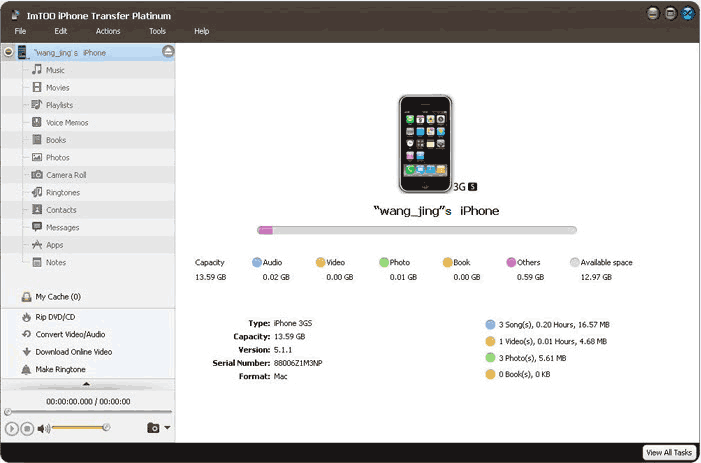Adjust the volume slider
701x463 pixels.
[x=79, y=428]
